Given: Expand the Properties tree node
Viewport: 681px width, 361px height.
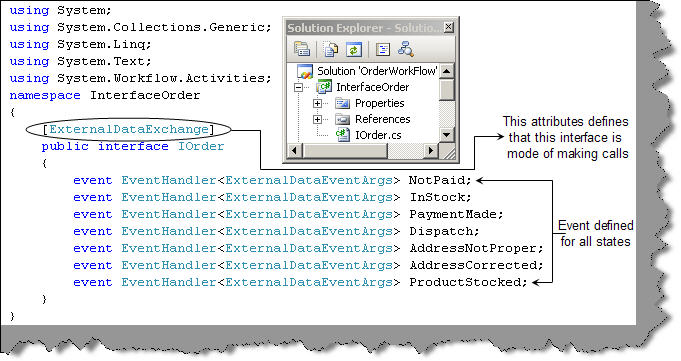Looking at the screenshot, I should coord(317,103).
